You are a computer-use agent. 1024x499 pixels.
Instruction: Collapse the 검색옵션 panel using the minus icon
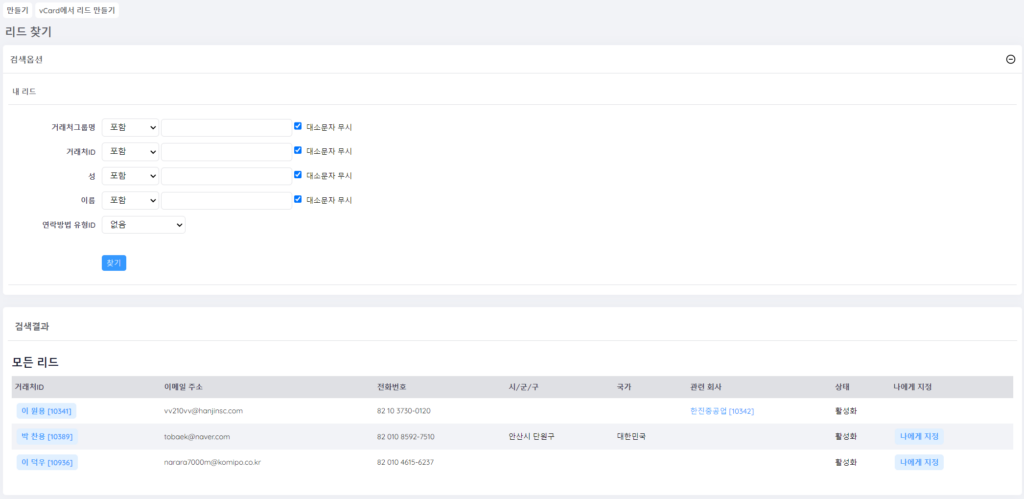point(1010,59)
